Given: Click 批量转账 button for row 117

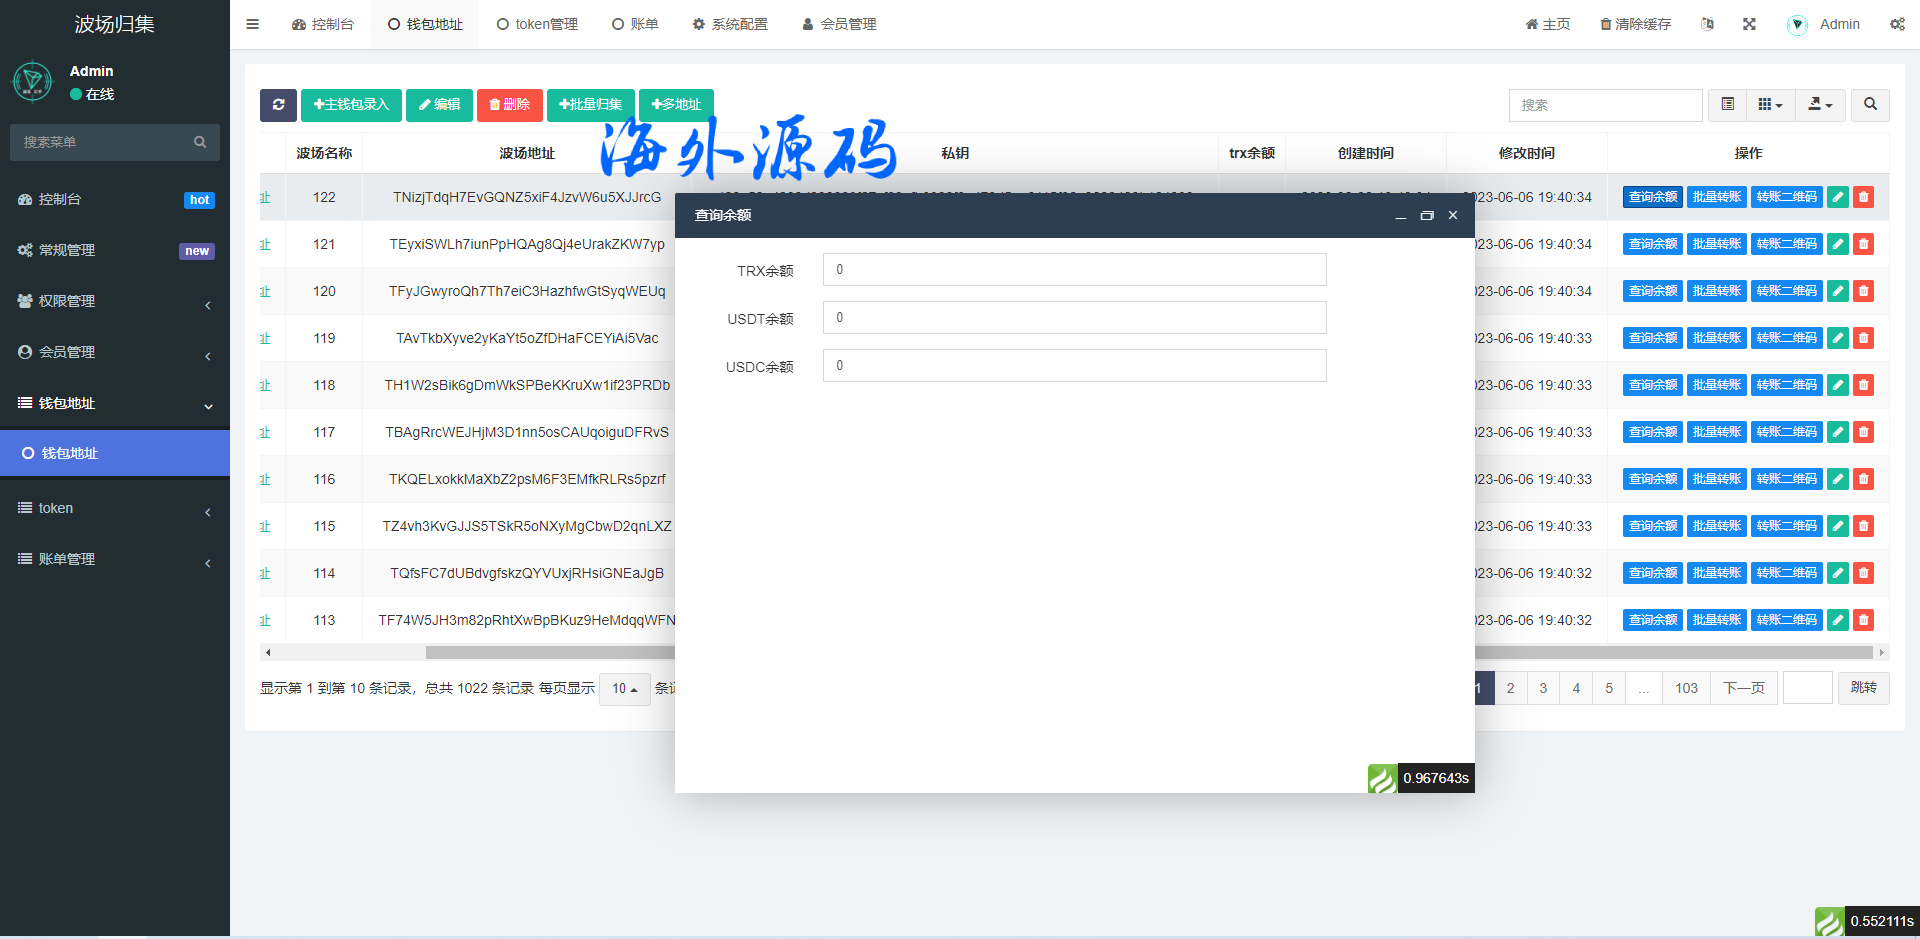Looking at the screenshot, I should pos(1716,432).
